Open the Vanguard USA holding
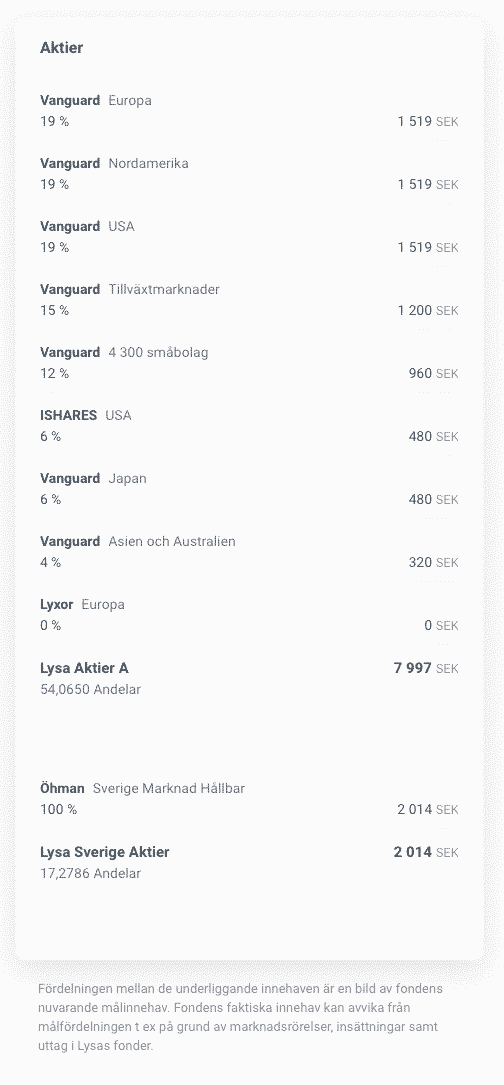Image resolution: width=504 pixels, height=1085 pixels. 249,237
